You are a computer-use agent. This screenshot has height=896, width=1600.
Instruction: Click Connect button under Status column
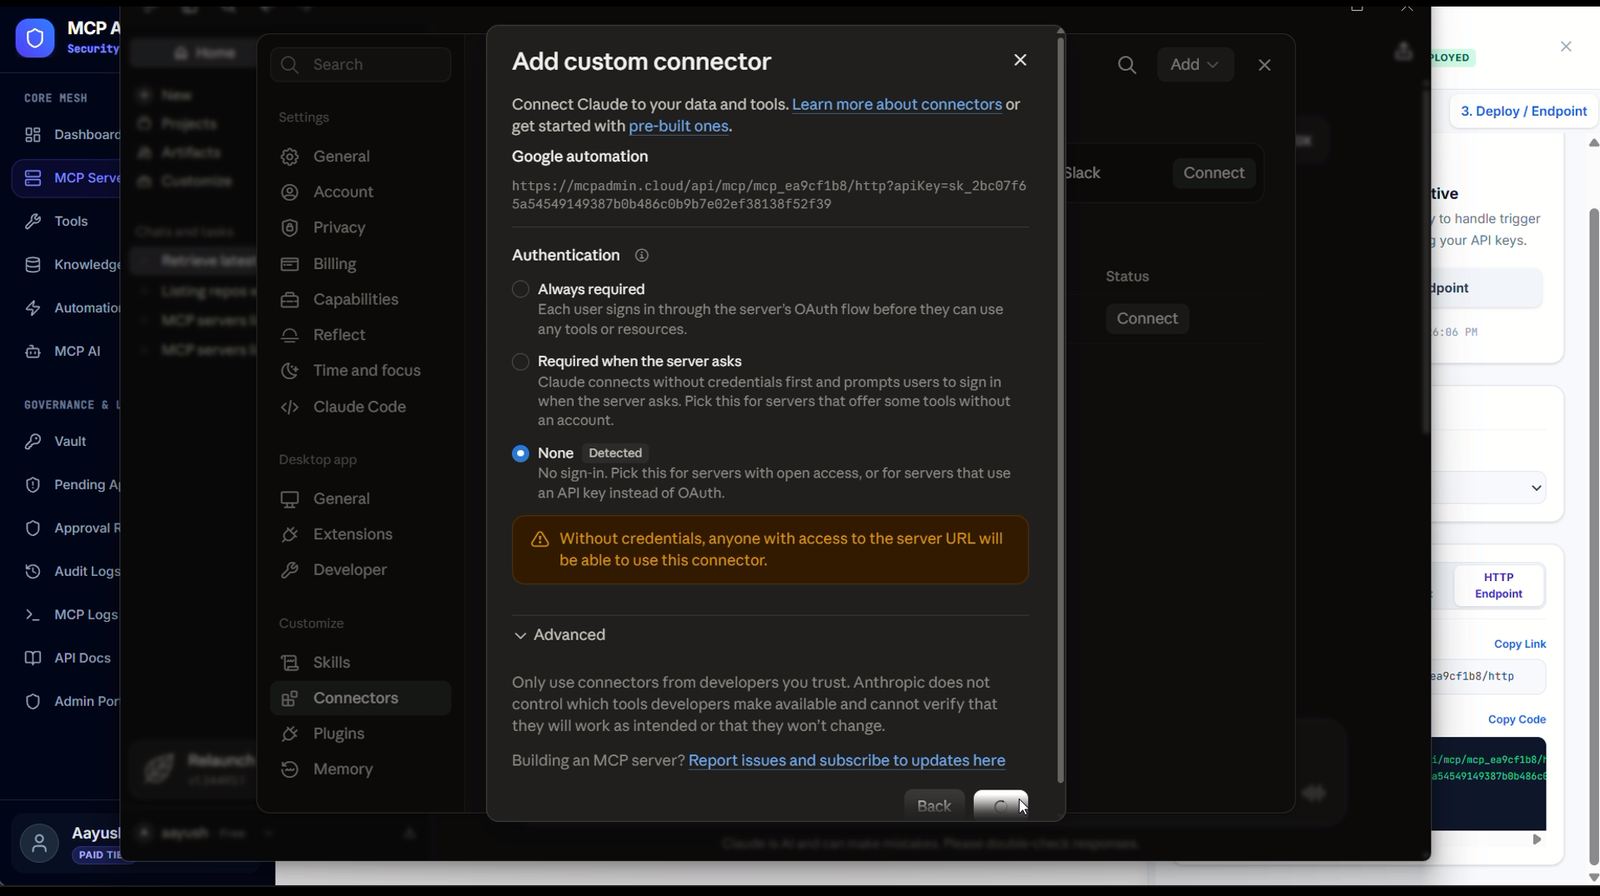pyautogui.click(x=1147, y=318)
